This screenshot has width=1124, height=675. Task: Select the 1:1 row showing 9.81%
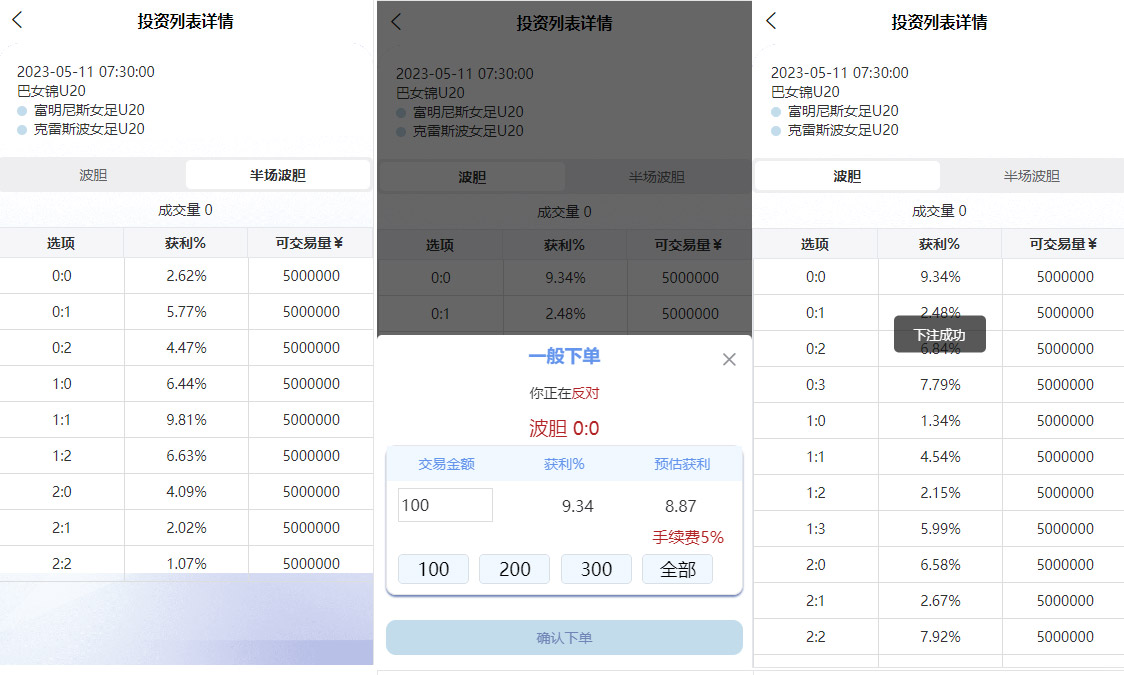pos(186,420)
